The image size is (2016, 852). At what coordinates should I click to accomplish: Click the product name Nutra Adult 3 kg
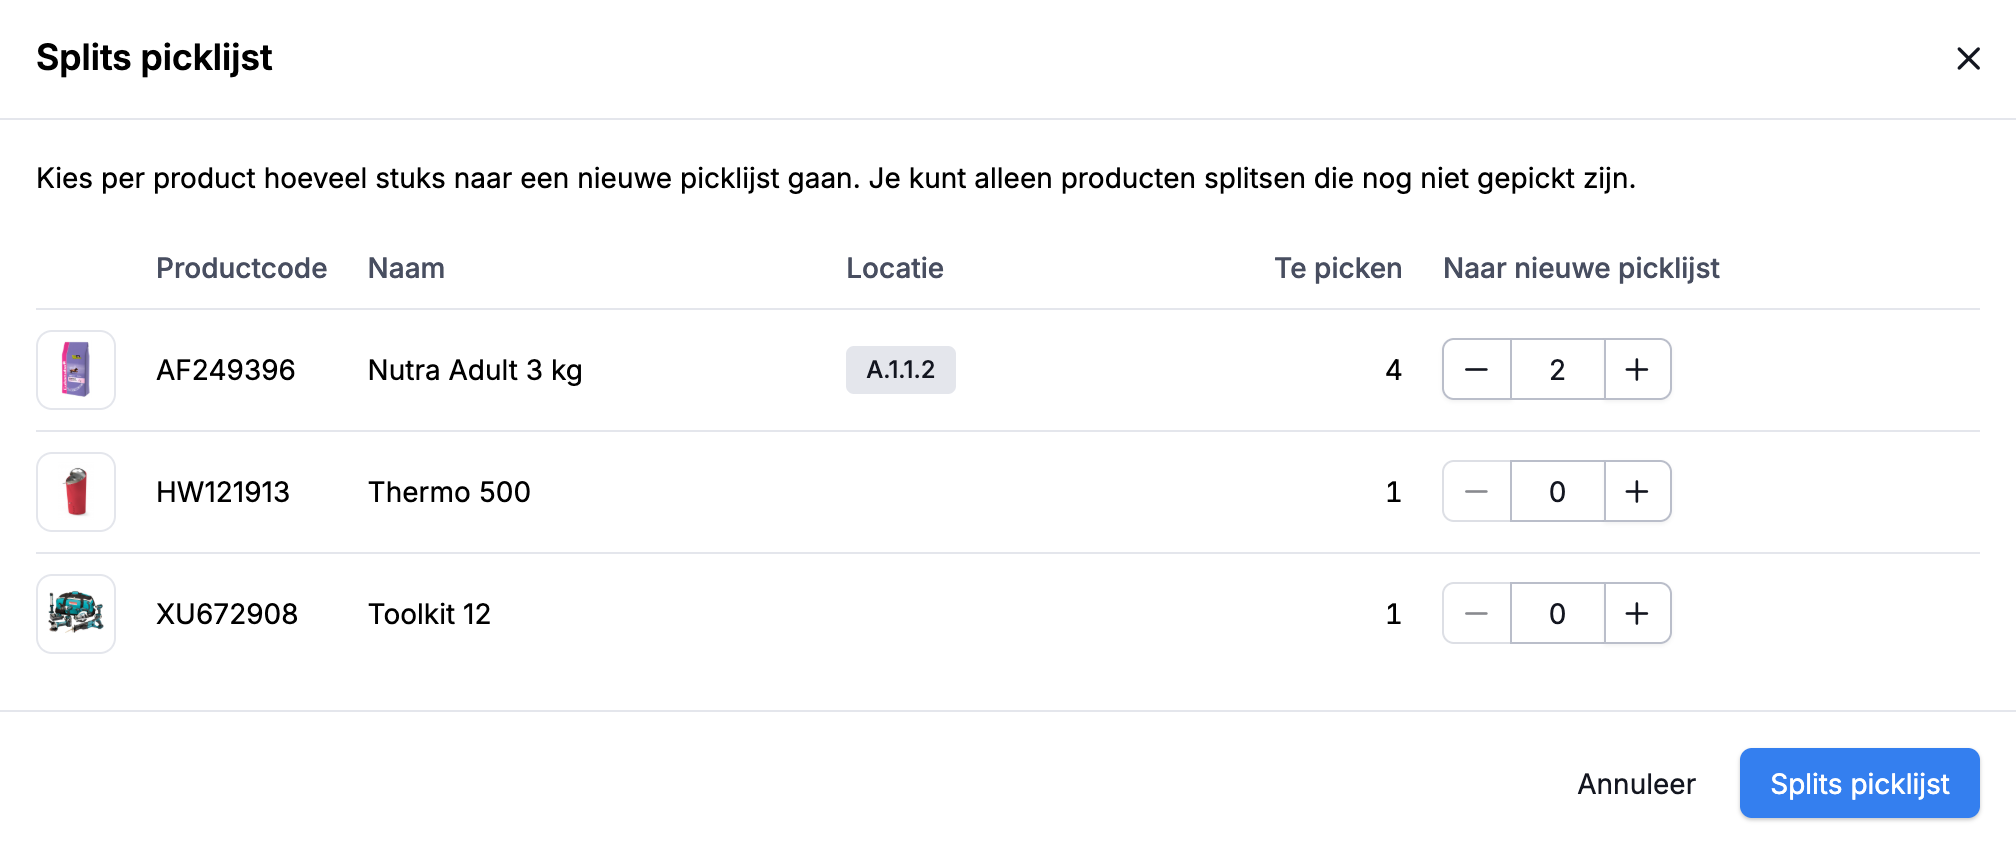click(475, 370)
